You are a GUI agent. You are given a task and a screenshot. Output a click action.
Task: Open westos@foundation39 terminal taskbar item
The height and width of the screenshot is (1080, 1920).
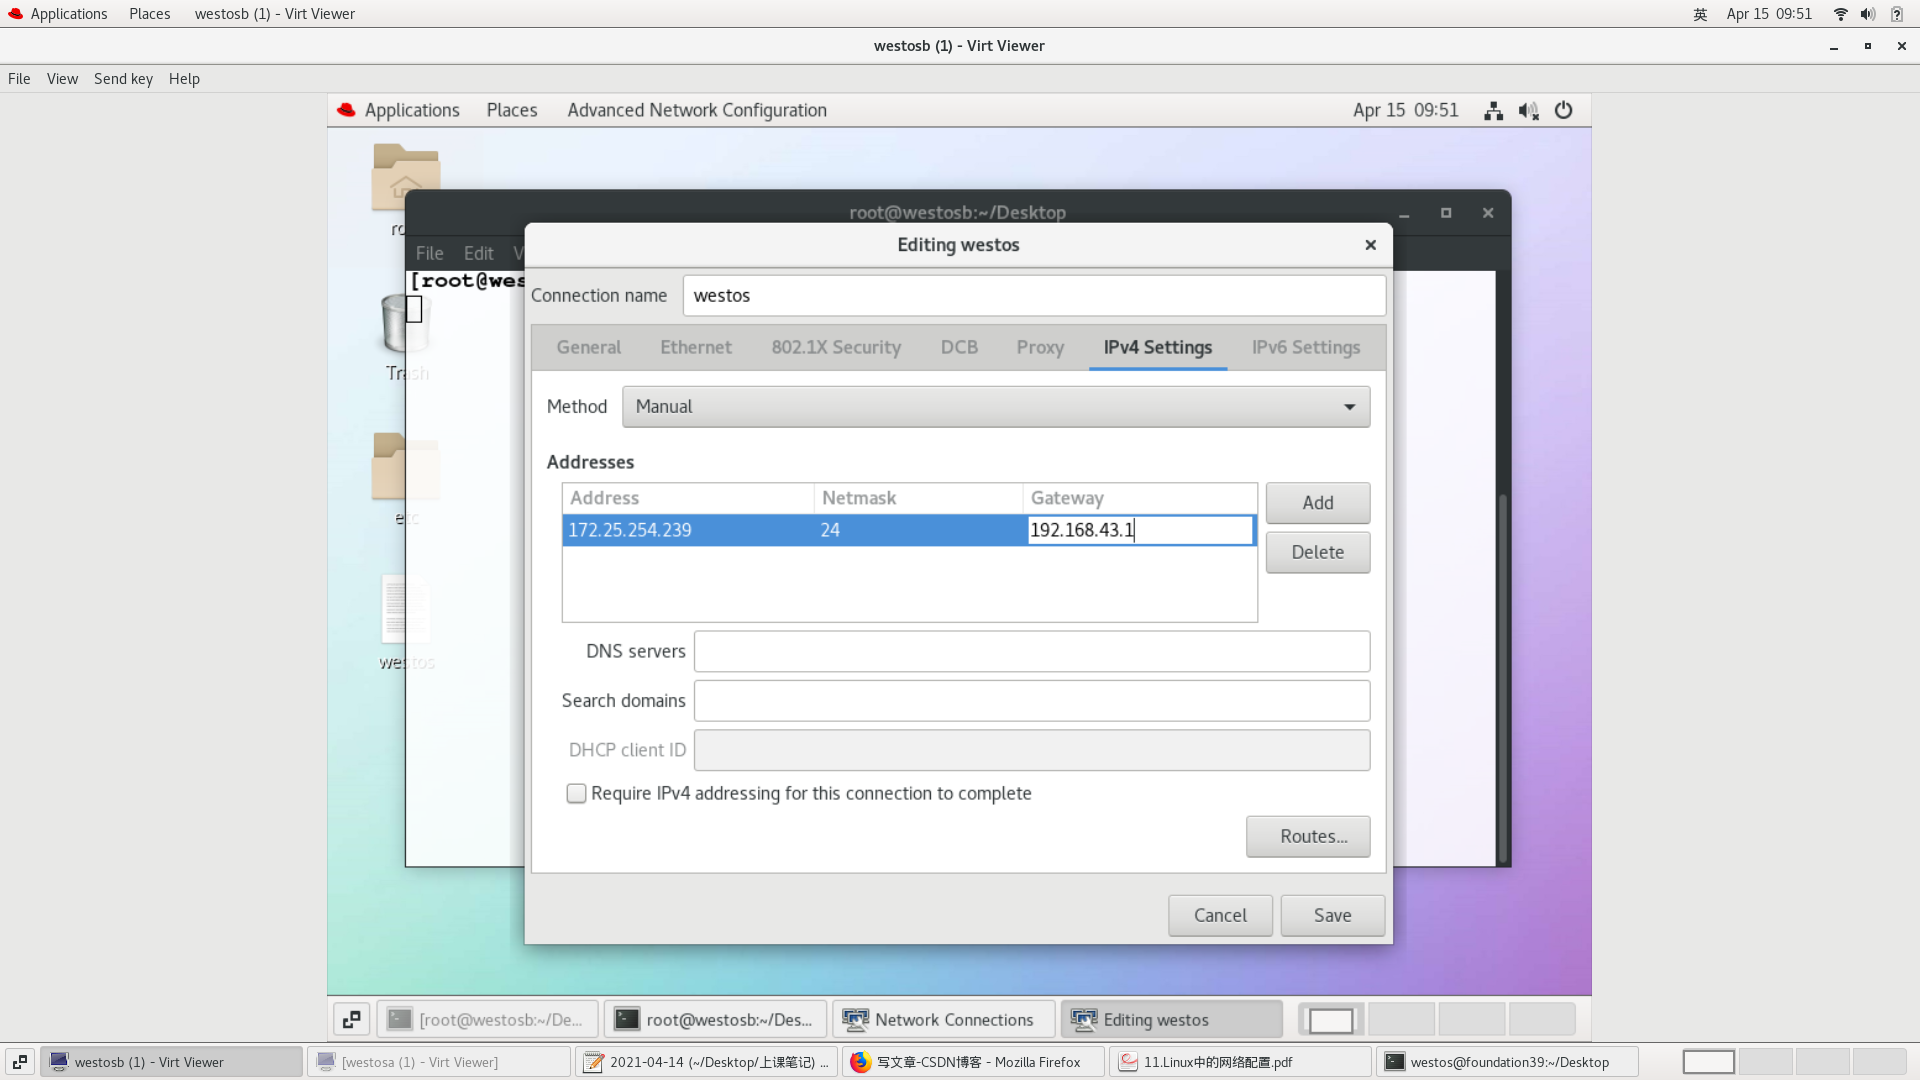point(1507,1062)
